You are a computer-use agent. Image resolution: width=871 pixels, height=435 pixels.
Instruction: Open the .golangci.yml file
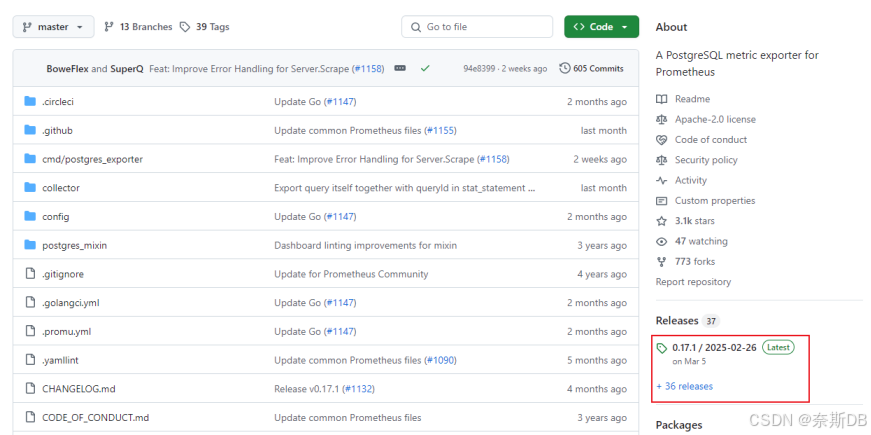pyautogui.click(x=71, y=303)
